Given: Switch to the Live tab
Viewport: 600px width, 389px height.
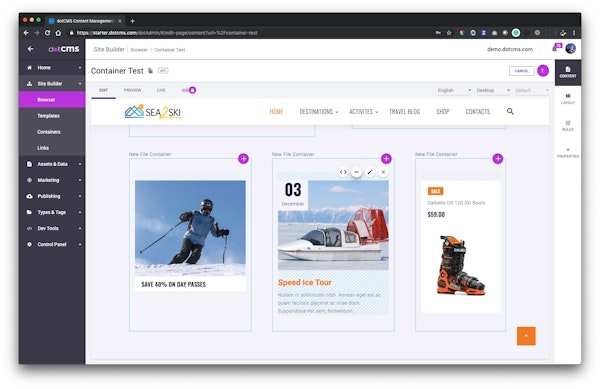Looking at the screenshot, I should [x=161, y=90].
